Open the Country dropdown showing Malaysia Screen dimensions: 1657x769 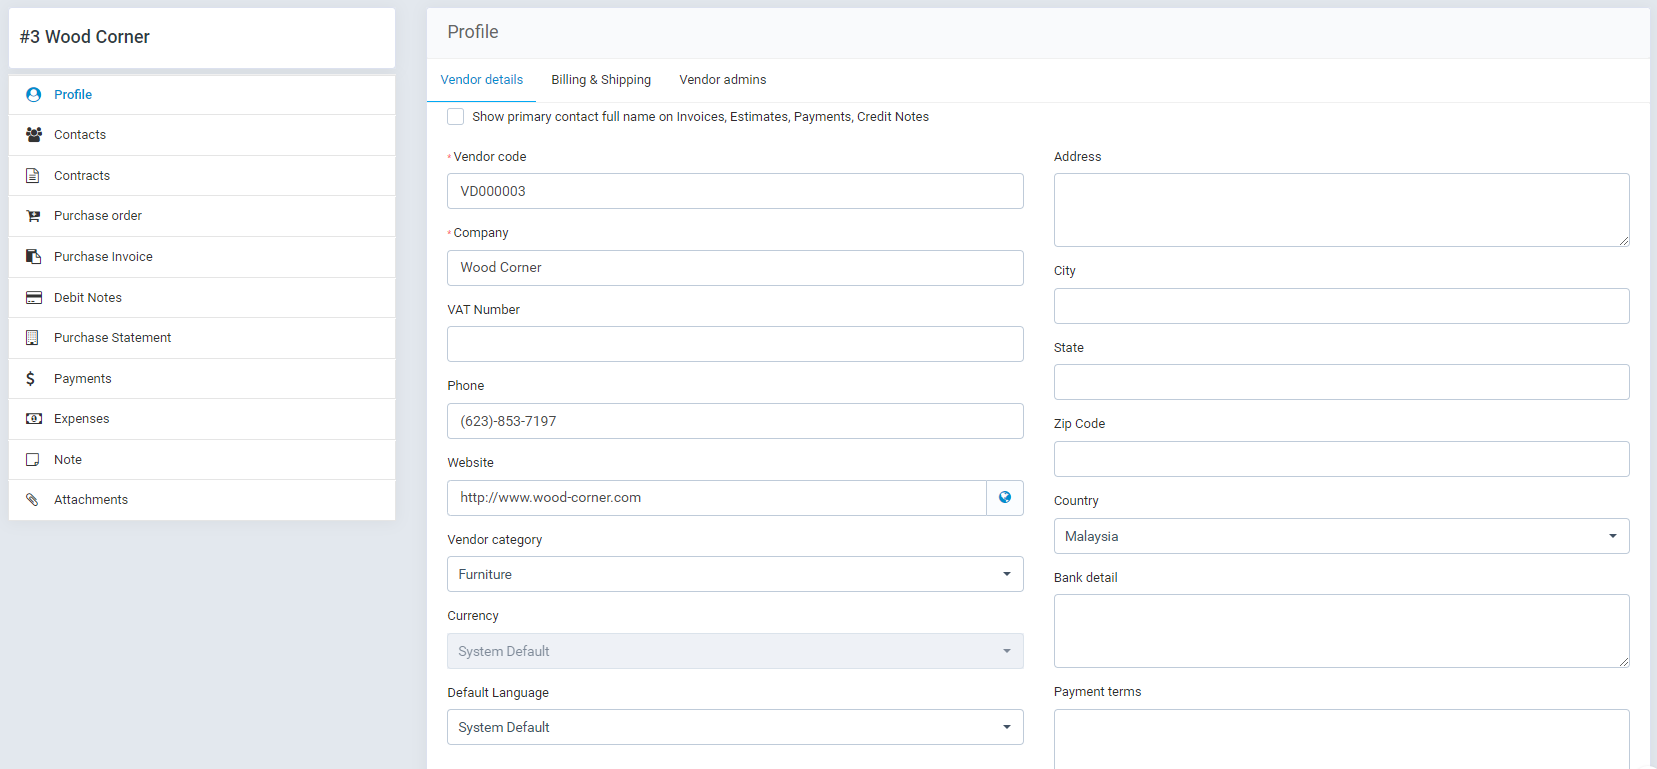(1341, 536)
